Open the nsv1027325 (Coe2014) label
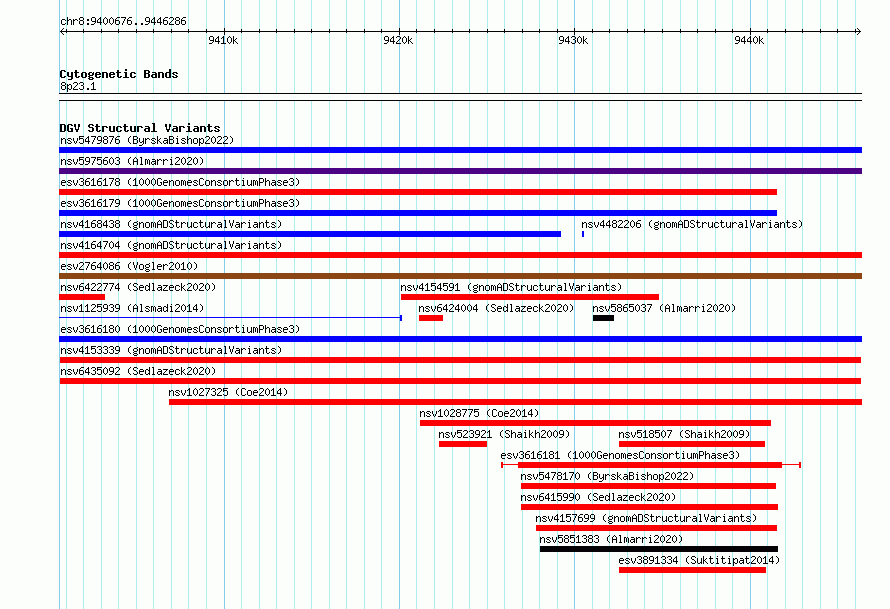 coord(228,392)
